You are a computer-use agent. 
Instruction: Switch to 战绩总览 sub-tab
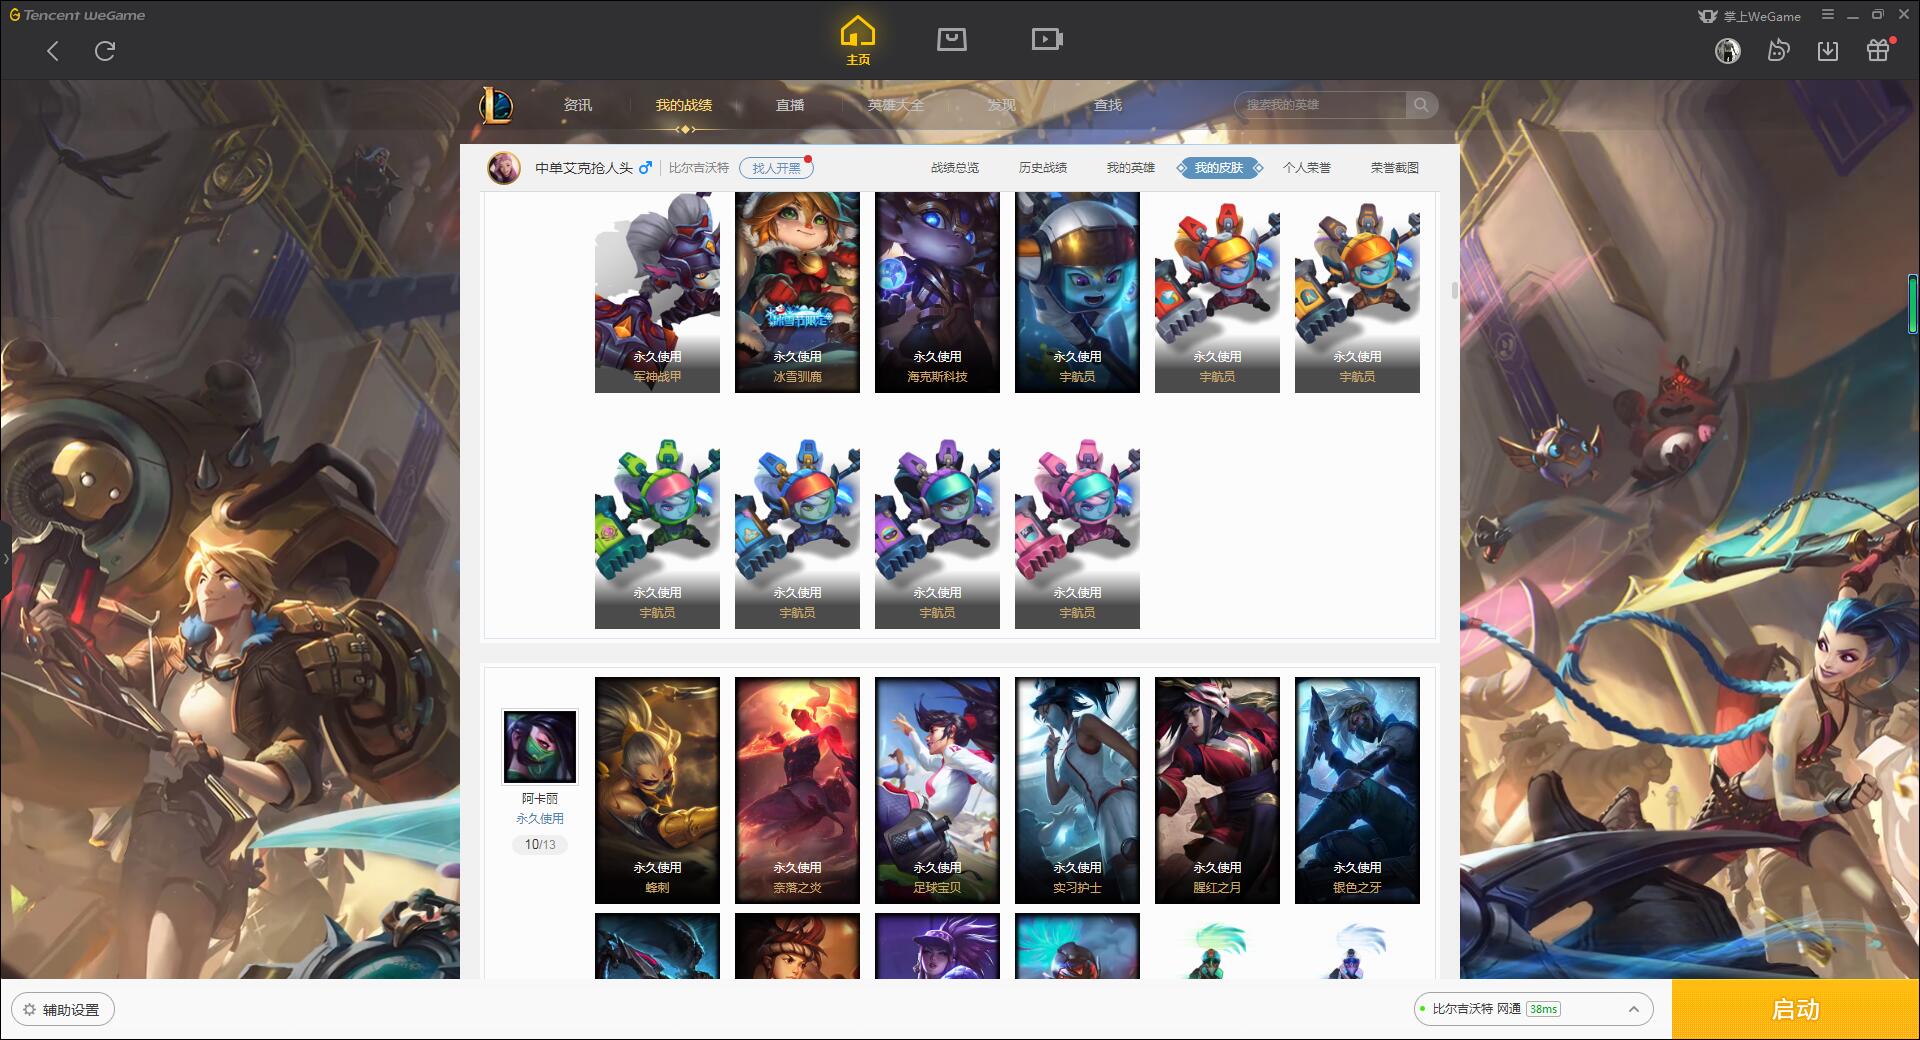tap(955, 168)
